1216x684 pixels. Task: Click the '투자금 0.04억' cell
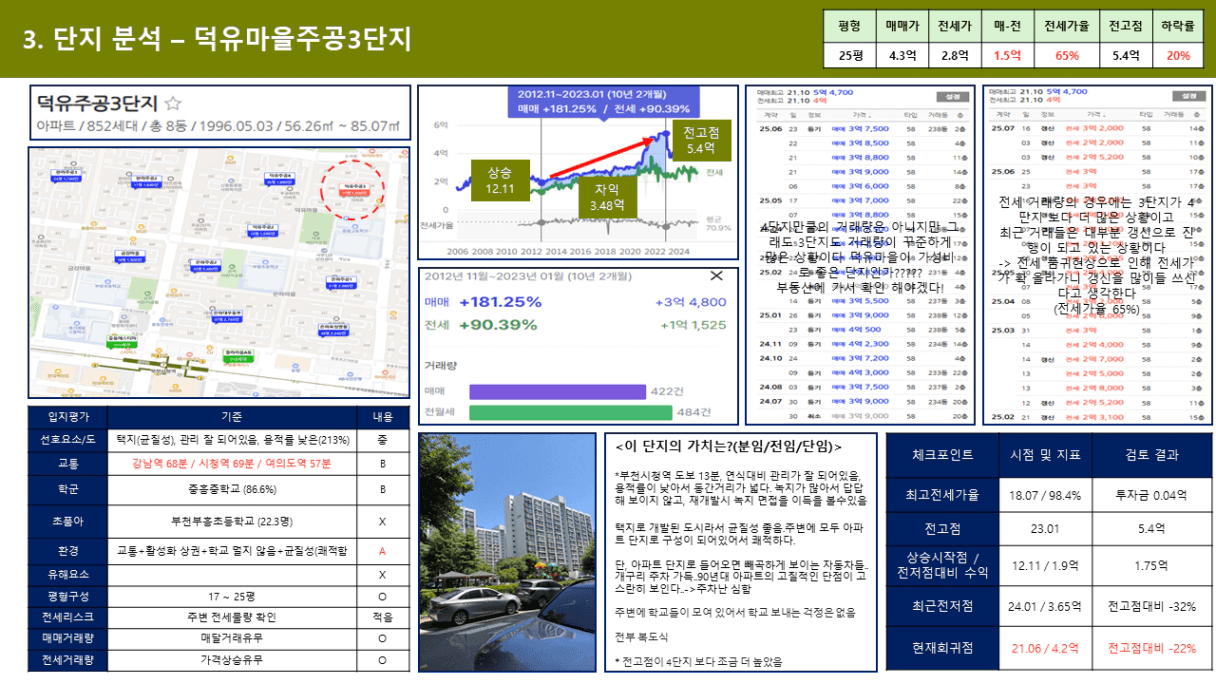coord(1152,494)
